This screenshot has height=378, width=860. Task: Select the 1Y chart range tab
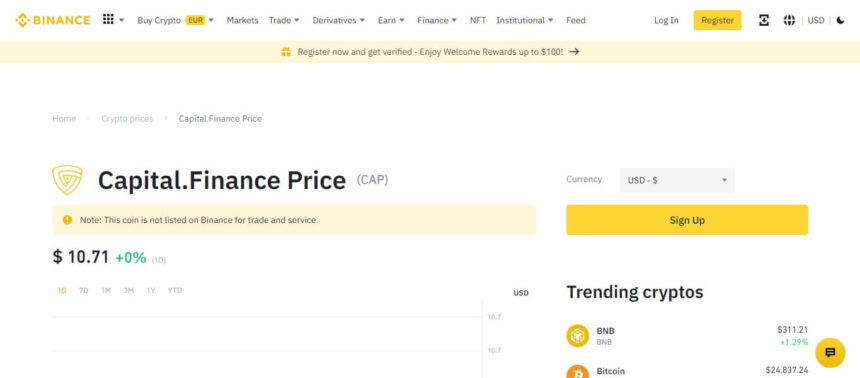pos(151,290)
